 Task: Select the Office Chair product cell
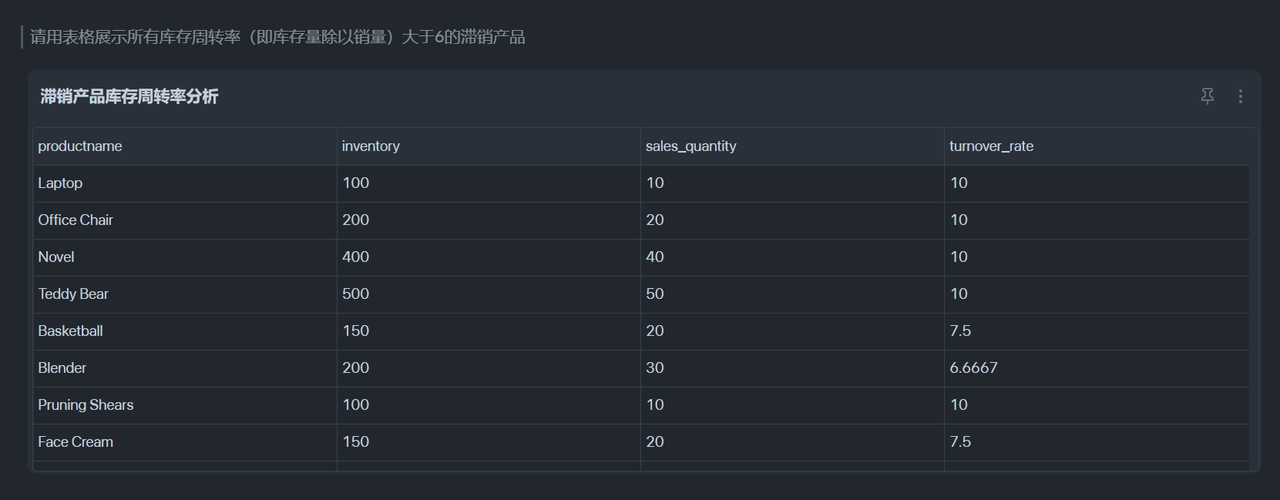(185, 220)
